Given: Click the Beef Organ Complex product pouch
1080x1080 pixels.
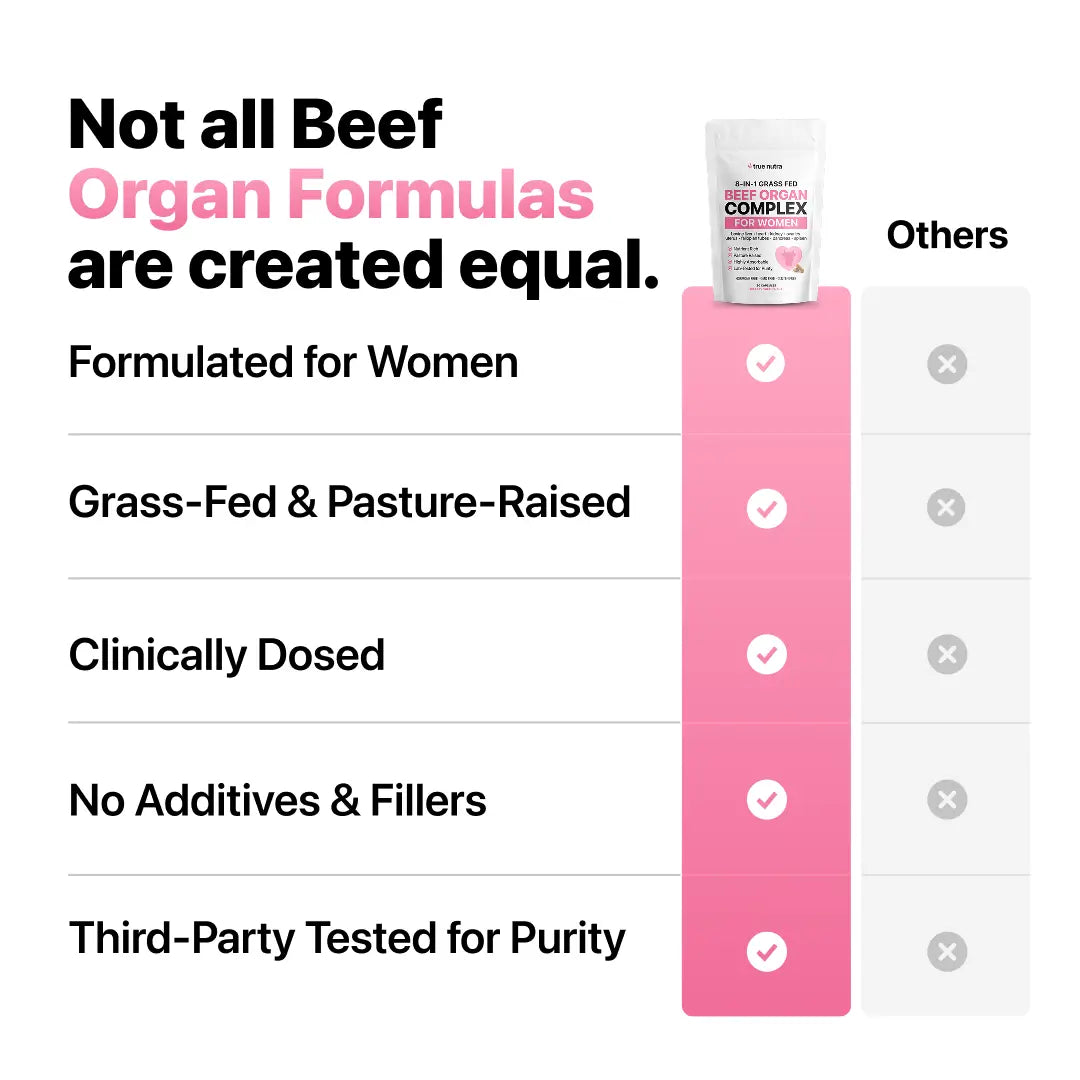Looking at the screenshot, I should 765,212.
